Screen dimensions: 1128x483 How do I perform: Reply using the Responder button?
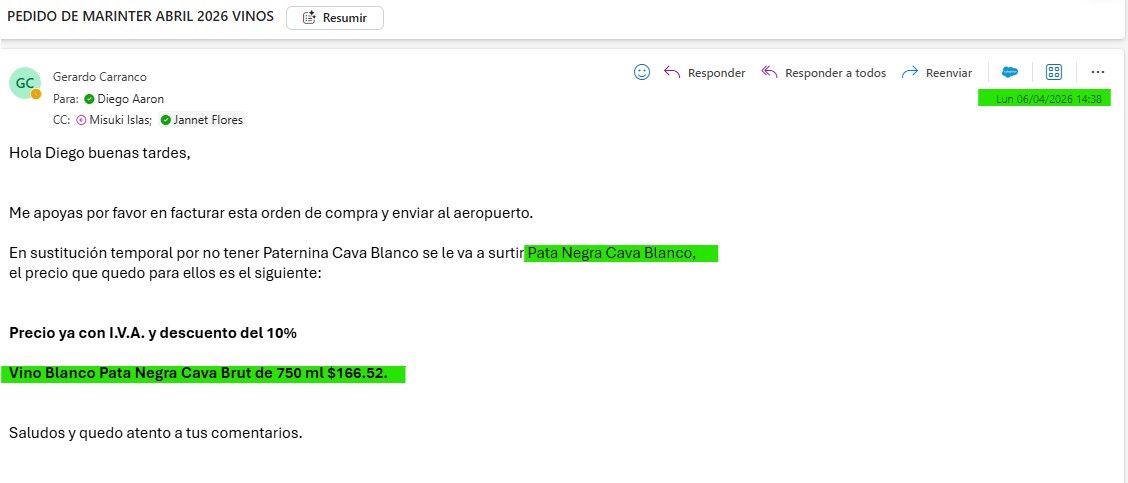705,73
